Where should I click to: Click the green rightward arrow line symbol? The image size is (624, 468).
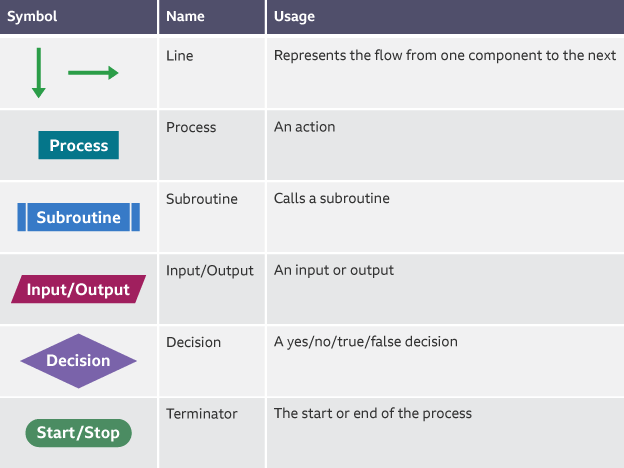point(93,73)
